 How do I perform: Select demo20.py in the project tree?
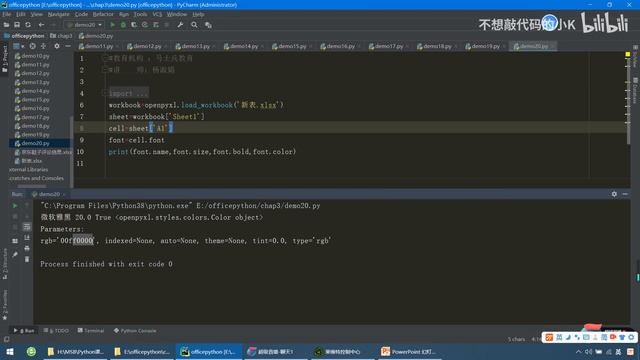point(32,143)
